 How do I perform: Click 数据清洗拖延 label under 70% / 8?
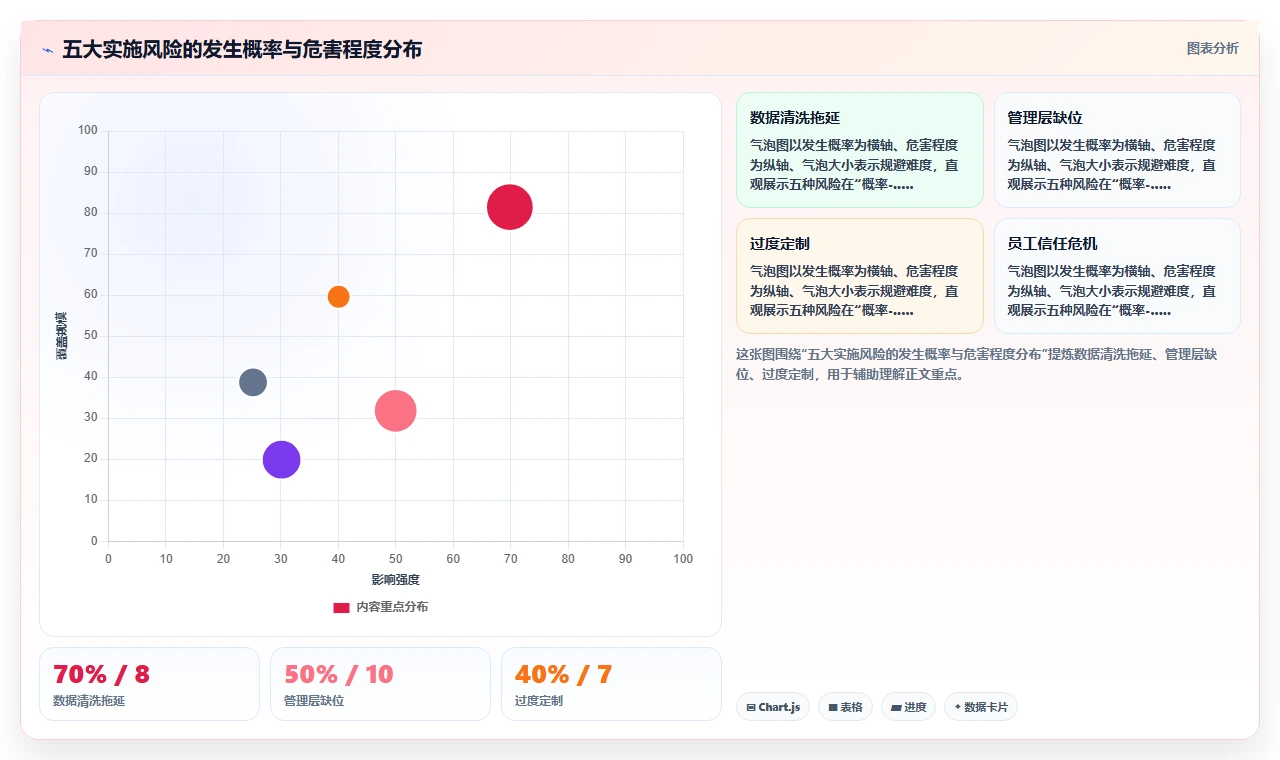89,701
